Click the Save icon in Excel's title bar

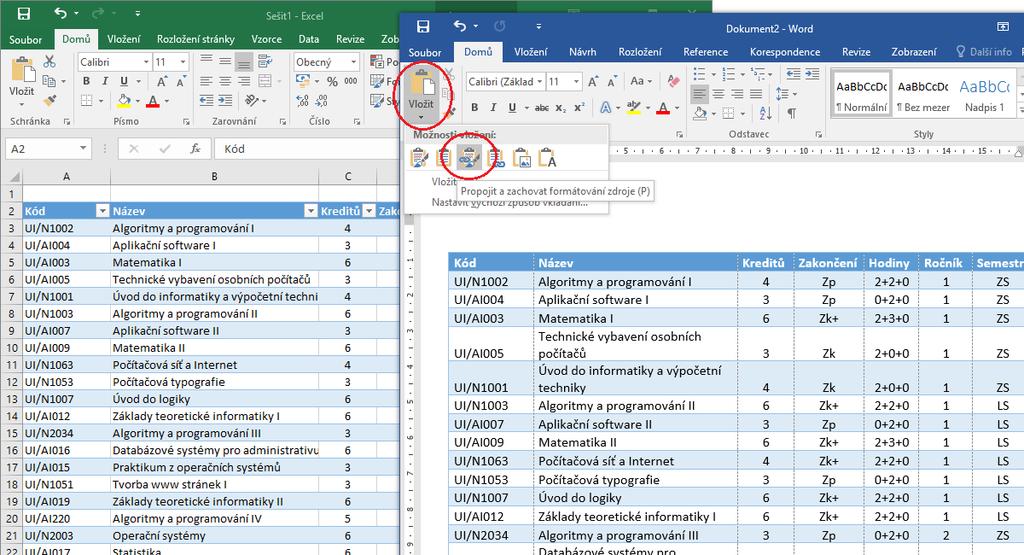pos(24,14)
